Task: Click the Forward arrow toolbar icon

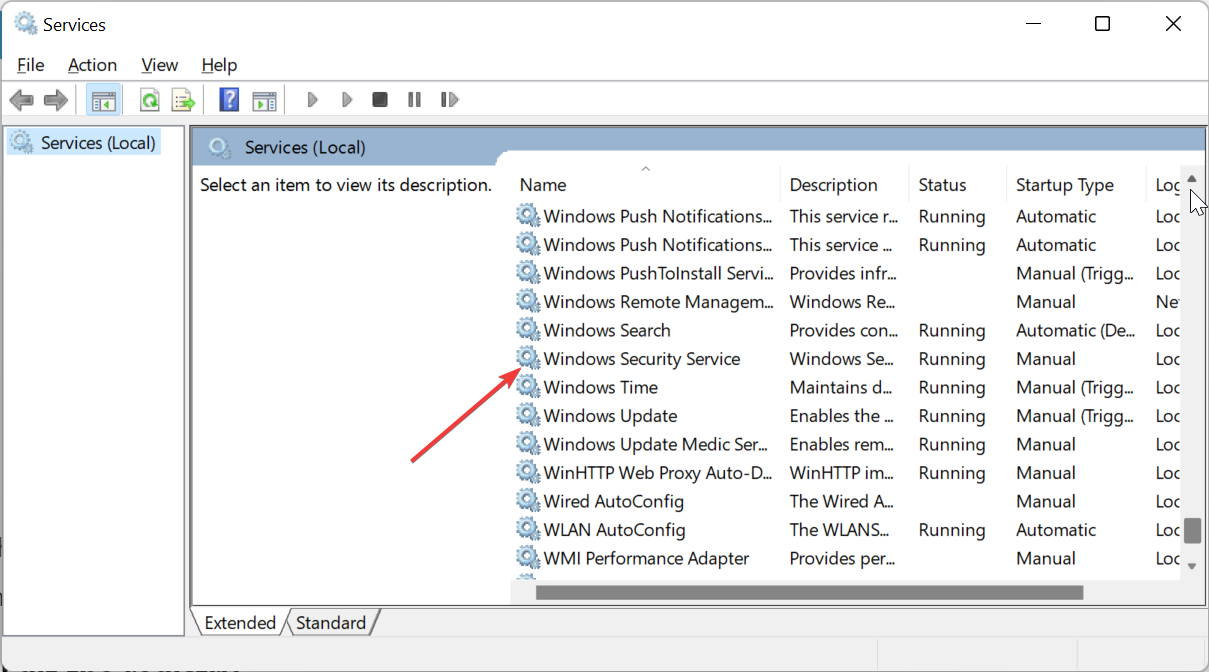Action: (x=56, y=100)
